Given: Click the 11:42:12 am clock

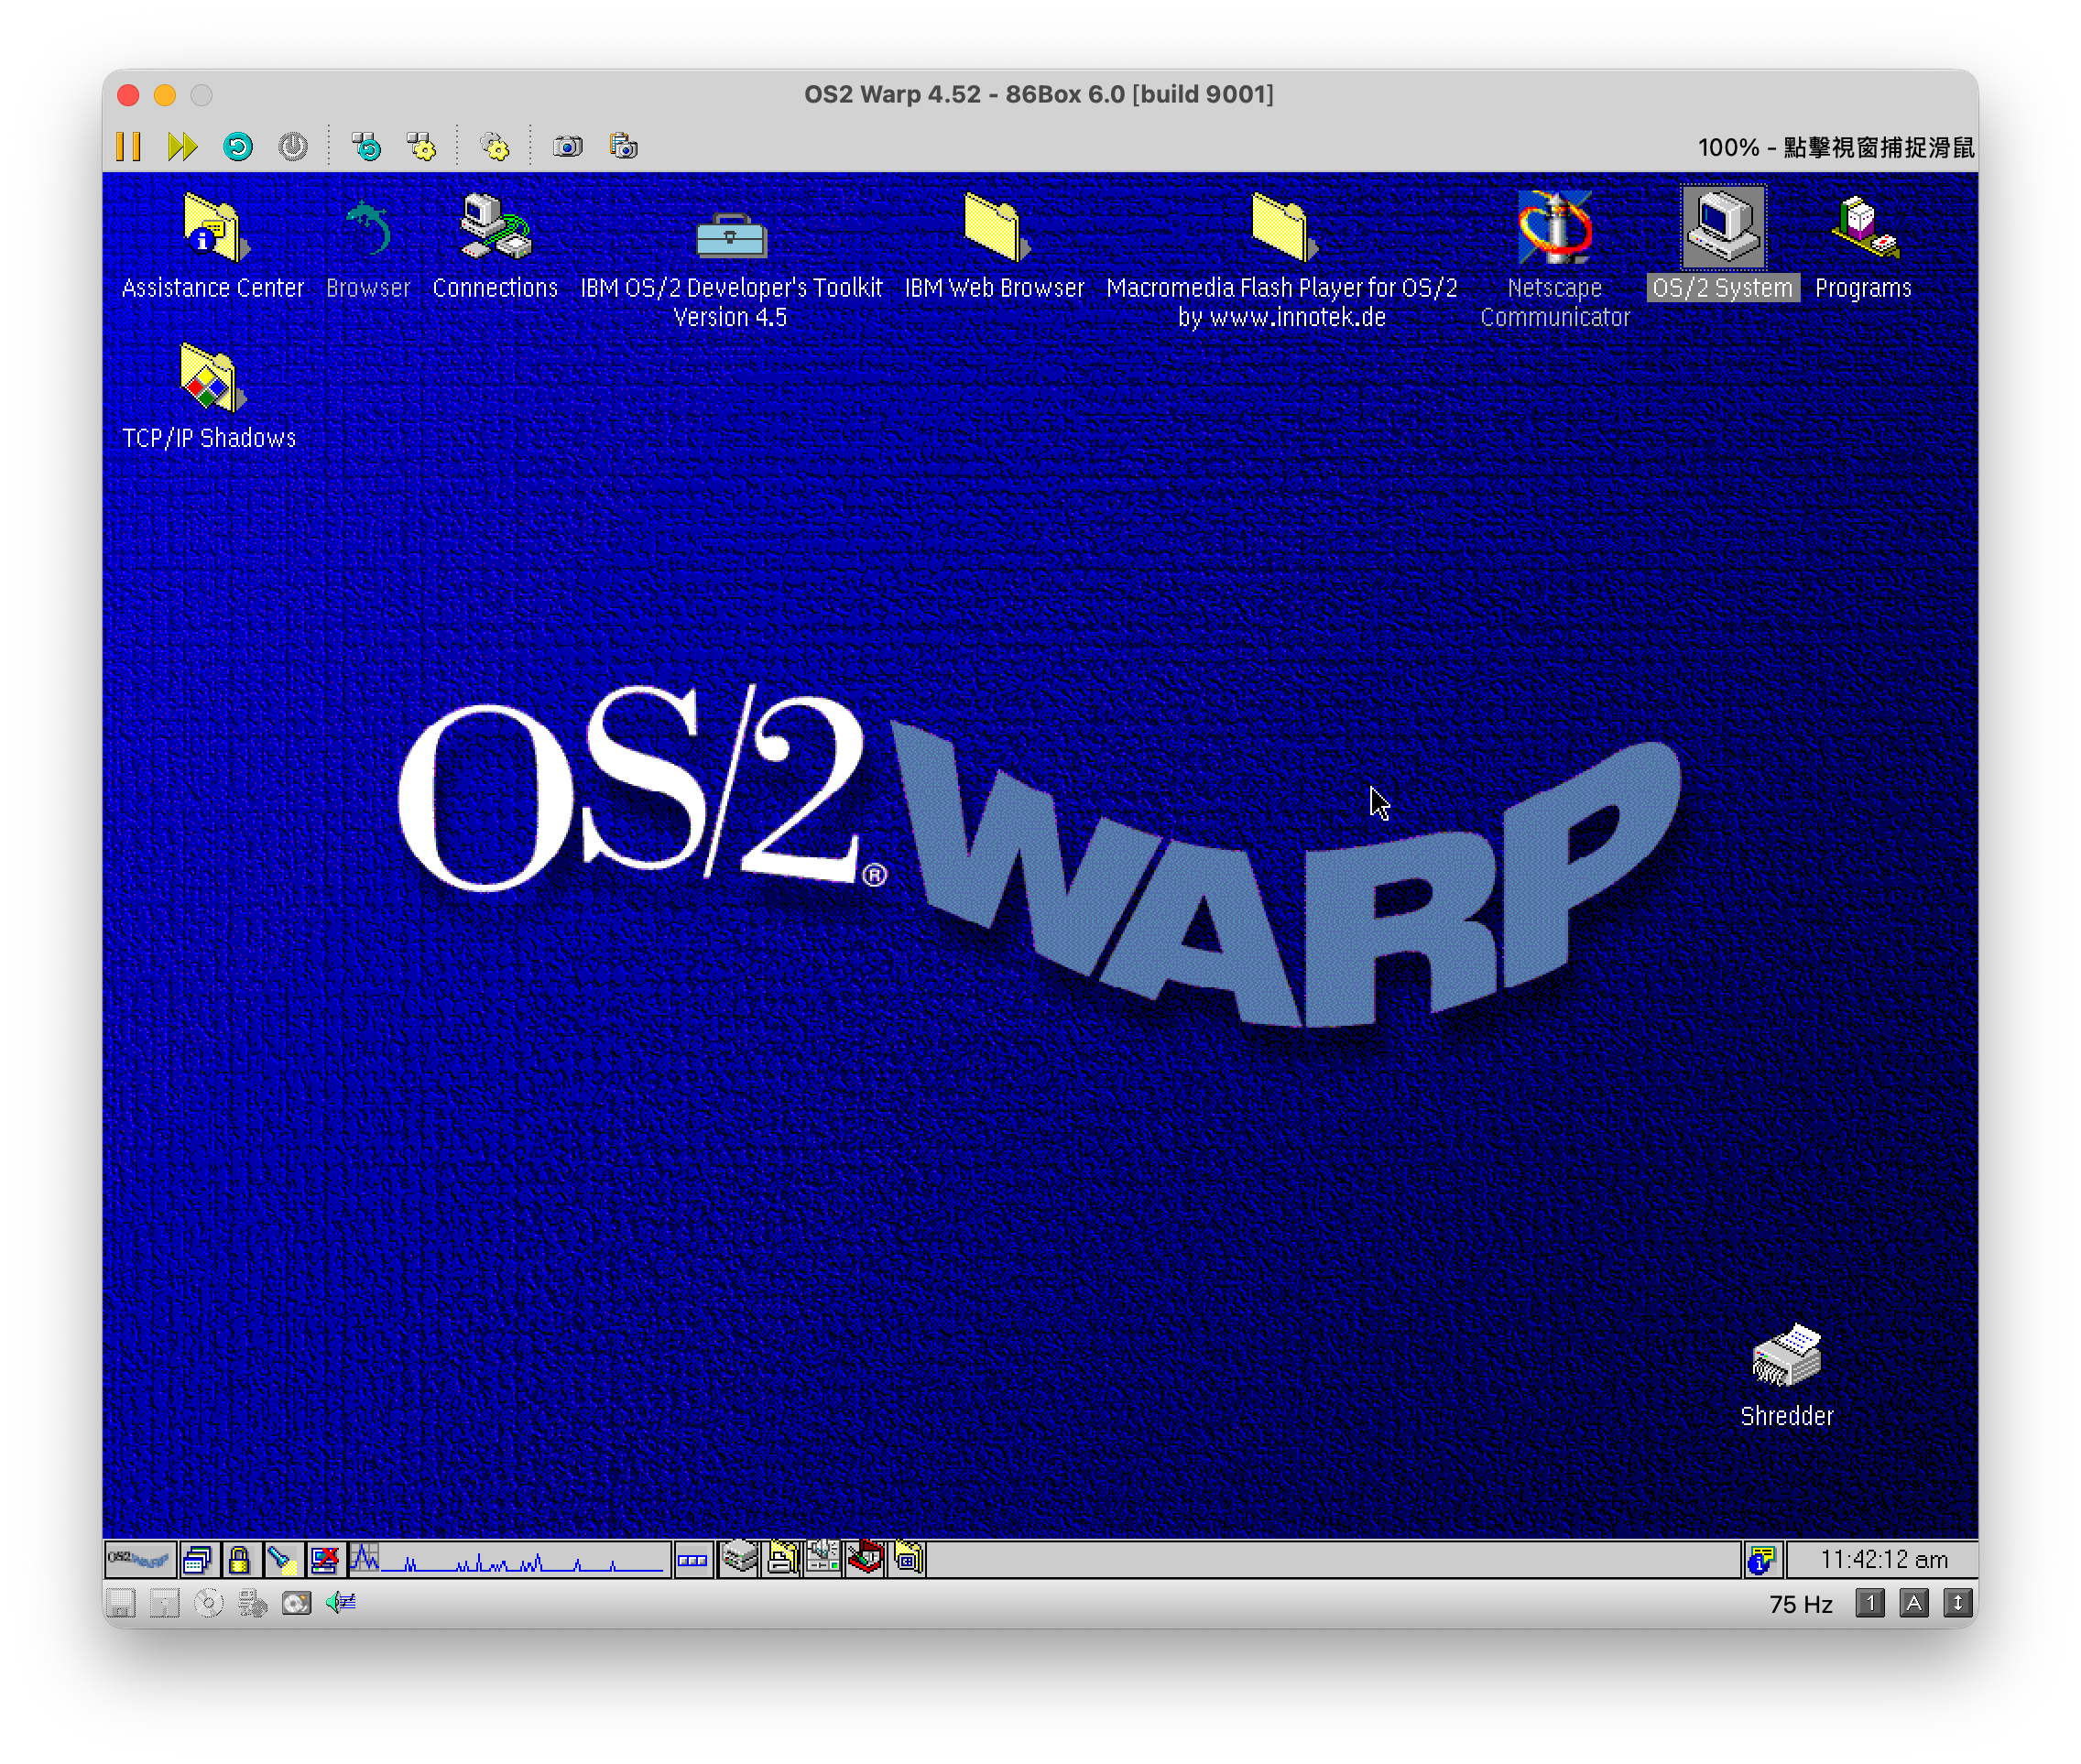Looking at the screenshot, I should (x=1883, y=1559).
